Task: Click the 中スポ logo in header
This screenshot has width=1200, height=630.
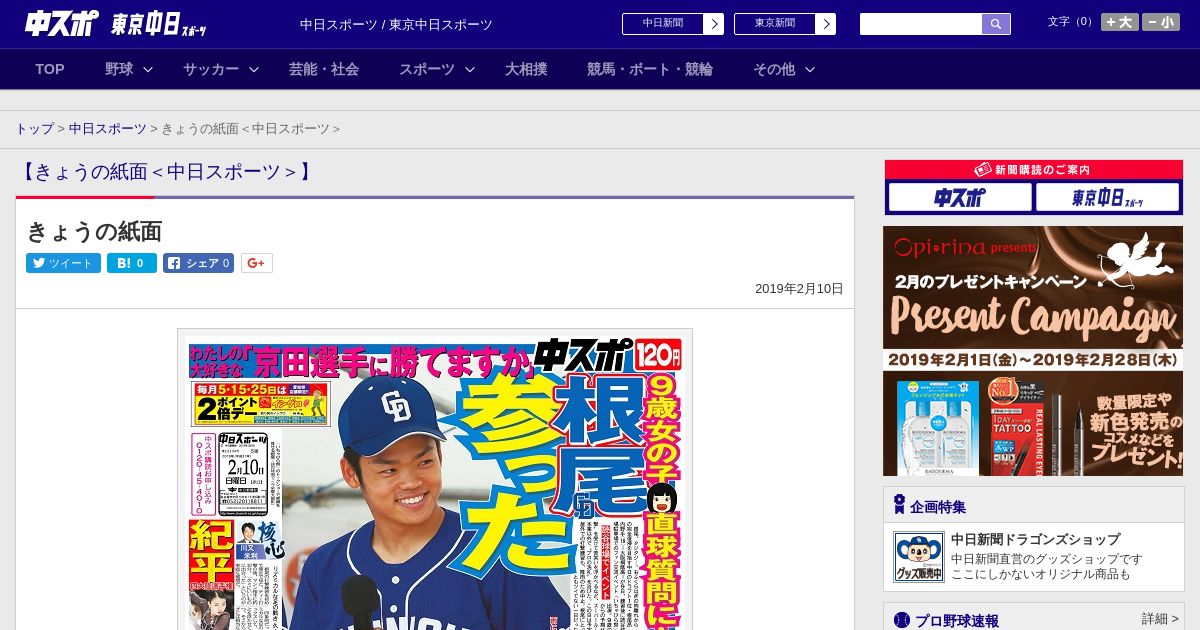Action: pos(61,23)
